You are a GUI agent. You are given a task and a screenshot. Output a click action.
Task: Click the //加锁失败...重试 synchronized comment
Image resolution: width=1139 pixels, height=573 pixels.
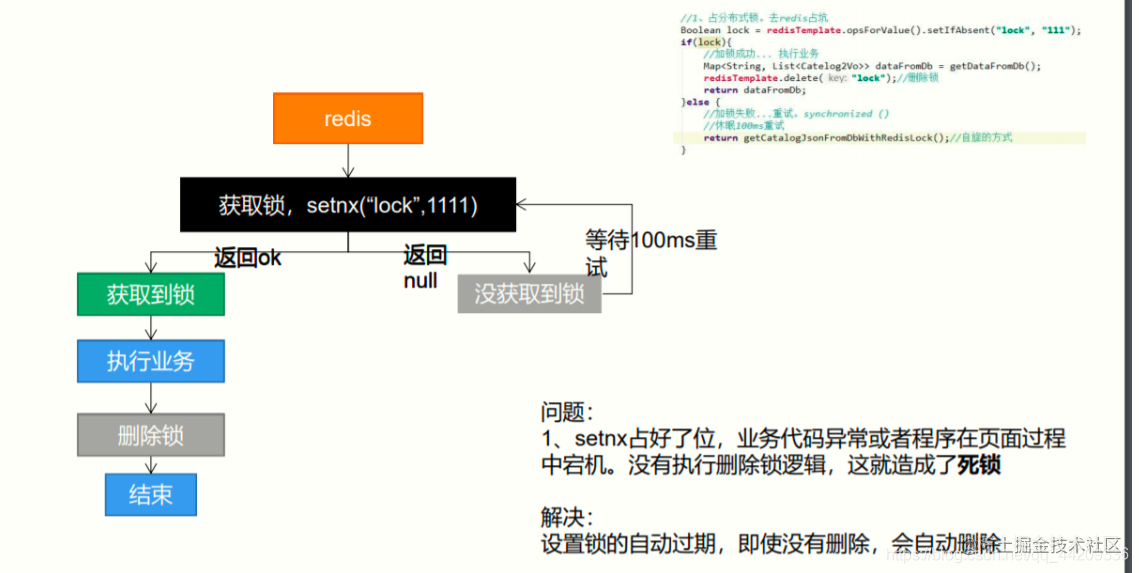[795, 114]
